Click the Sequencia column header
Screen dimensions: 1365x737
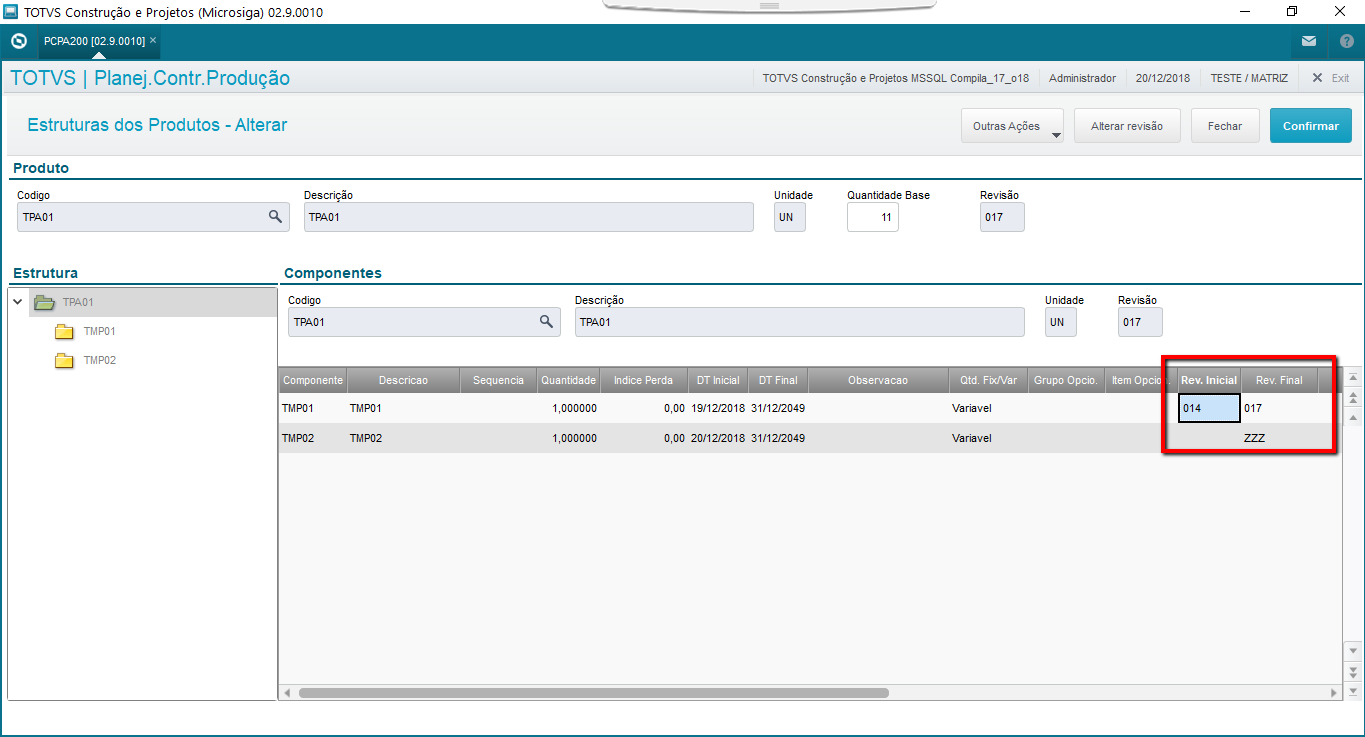pos(498,380)
